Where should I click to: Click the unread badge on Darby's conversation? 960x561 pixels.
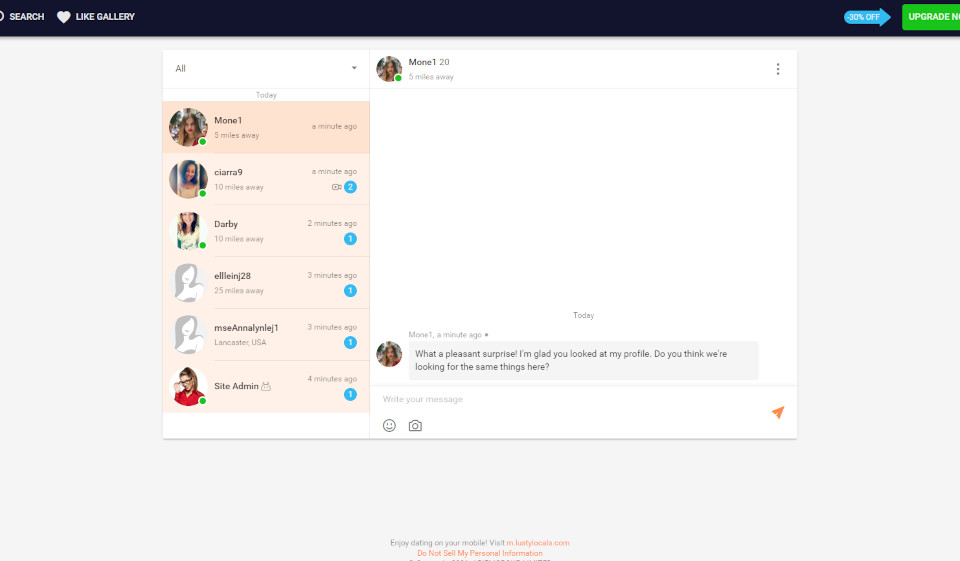click(x=350, y=239)
